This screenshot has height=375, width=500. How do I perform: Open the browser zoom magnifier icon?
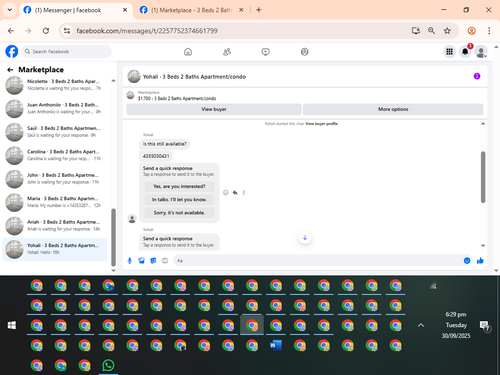pyautogui.click(x=431, y=31)
